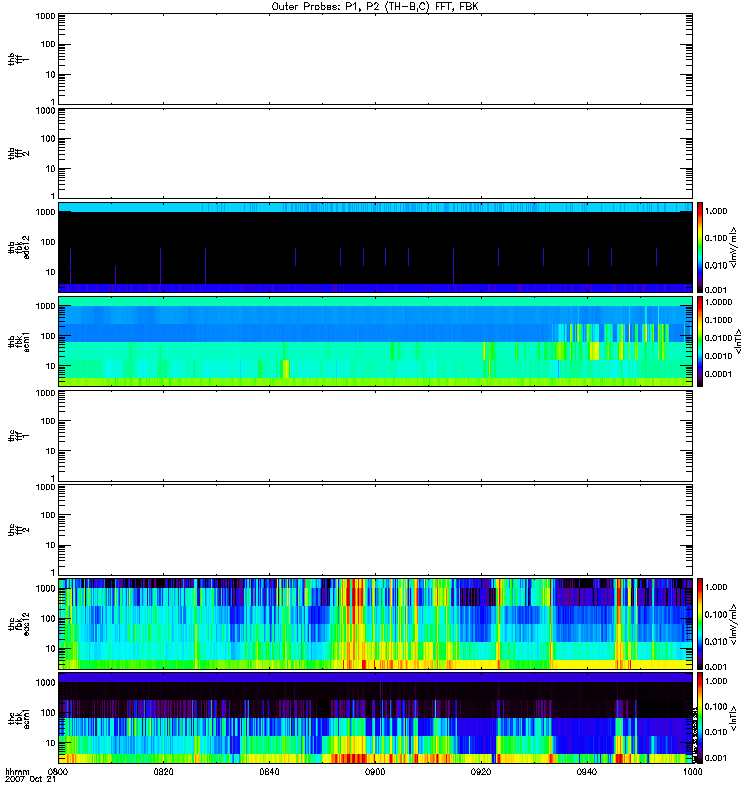The height and width of the screenshot is (800, 750).
Task: Click the 'thb fbk edc12' panel axis label
Action: click(18, 247)
